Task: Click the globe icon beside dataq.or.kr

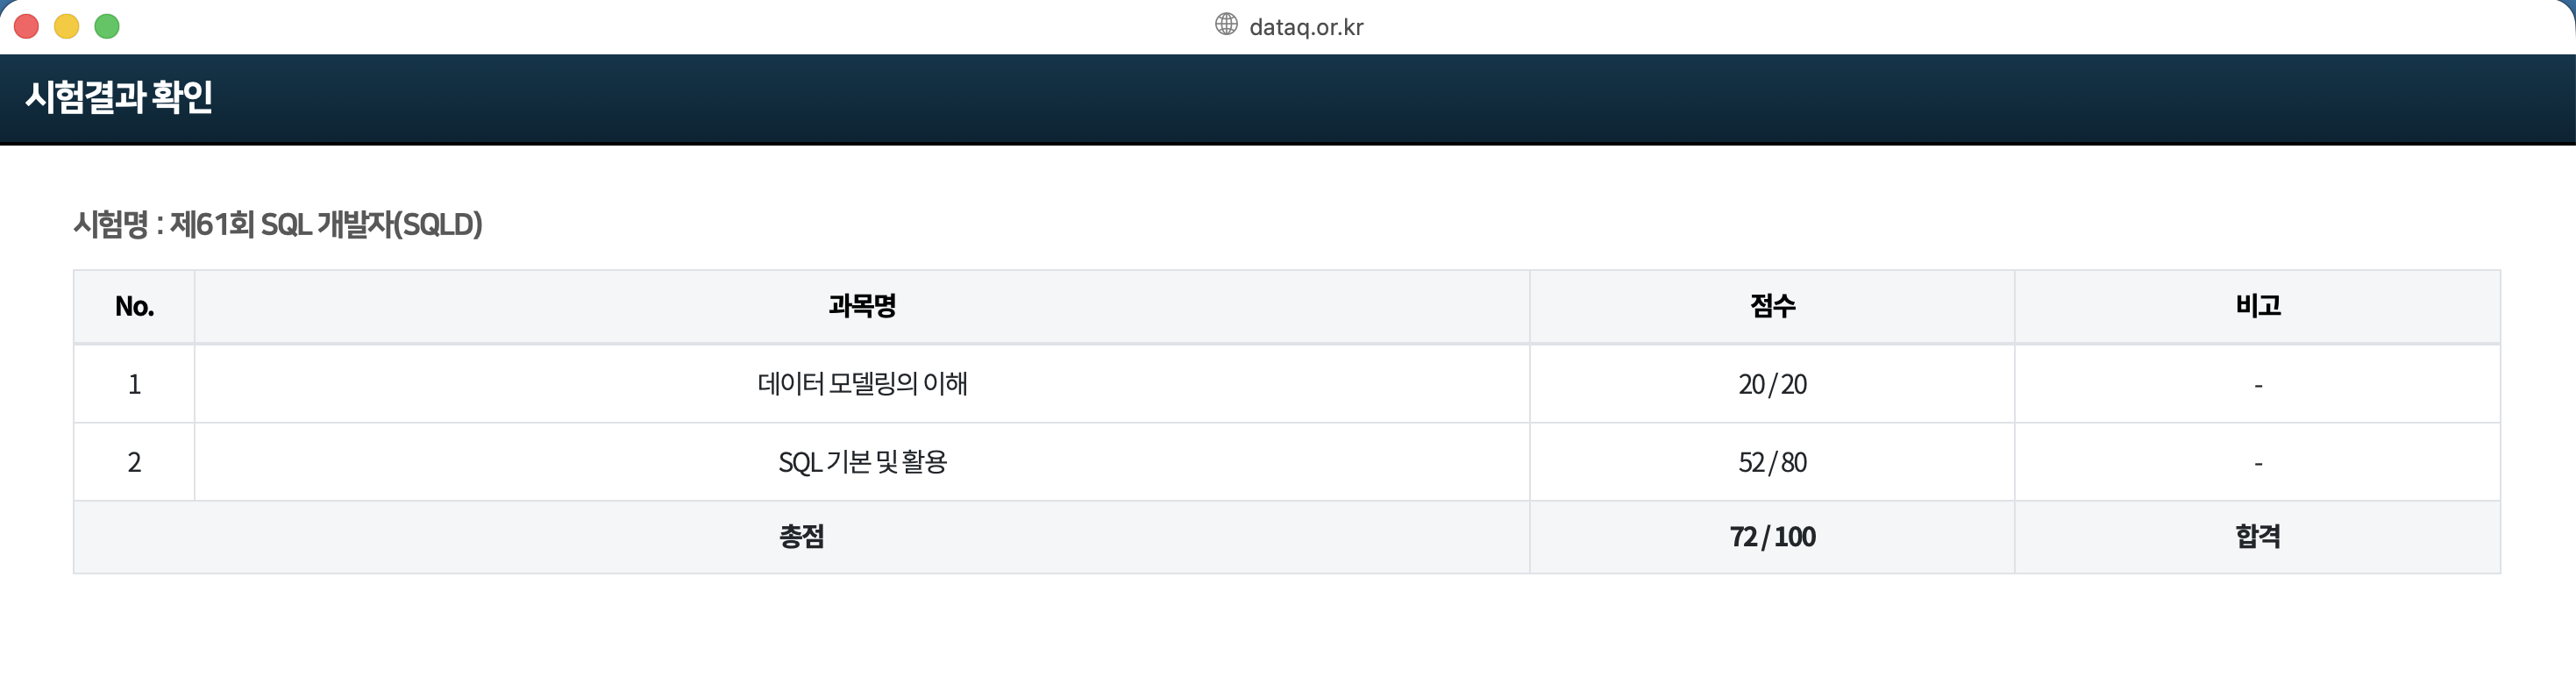Action: coord(1226,24)
